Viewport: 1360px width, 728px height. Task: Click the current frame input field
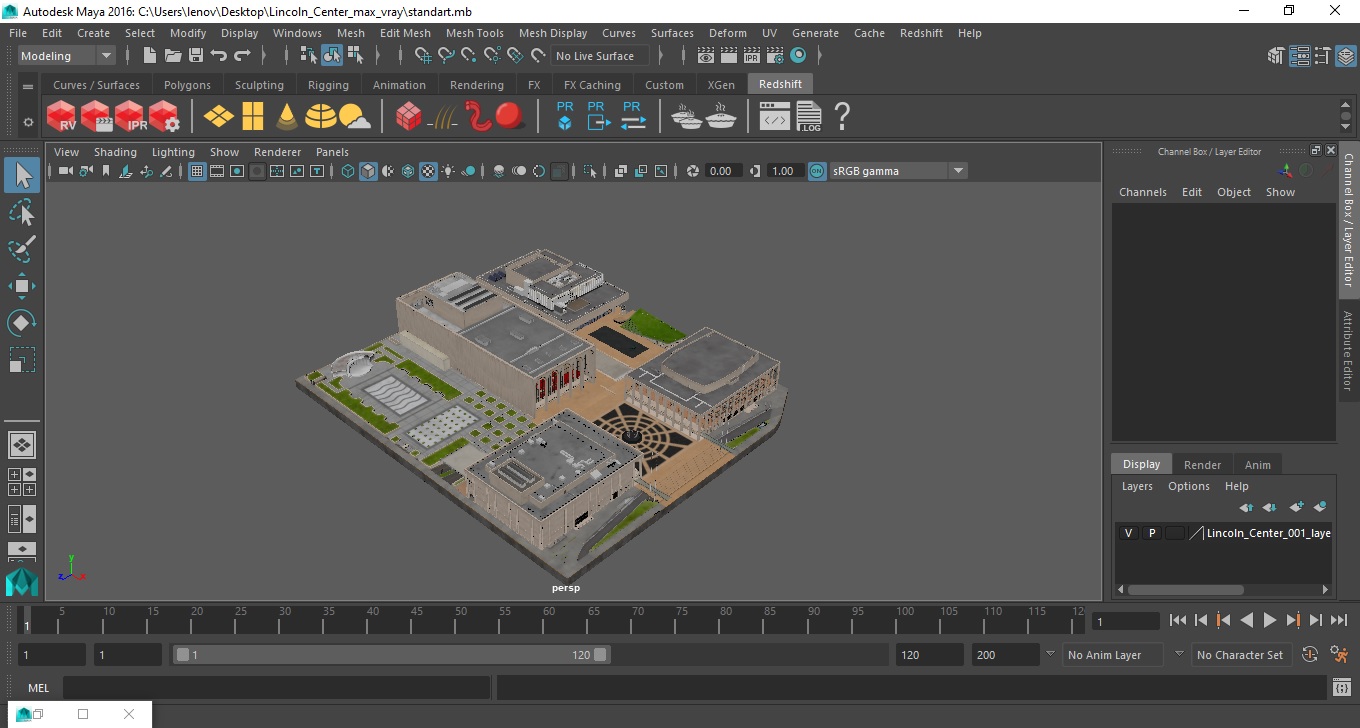tap(1126, 621)
